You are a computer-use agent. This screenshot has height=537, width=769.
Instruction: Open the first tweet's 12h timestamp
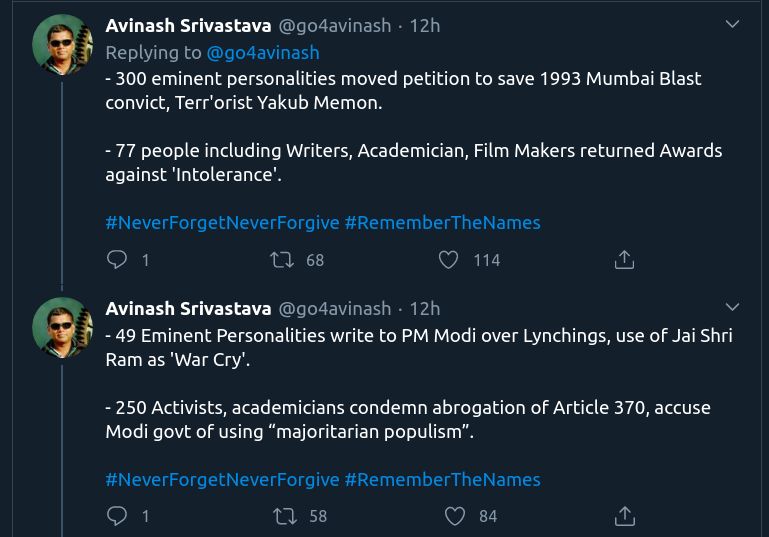click(424, 26)
